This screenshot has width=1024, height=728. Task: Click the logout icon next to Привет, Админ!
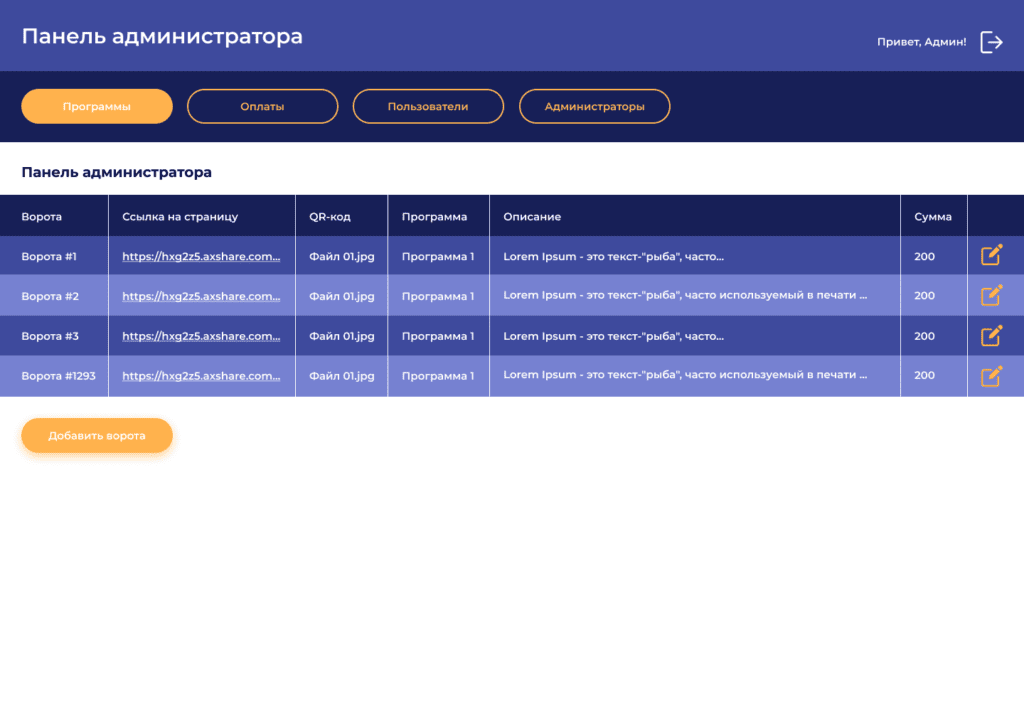click(991, 42)
